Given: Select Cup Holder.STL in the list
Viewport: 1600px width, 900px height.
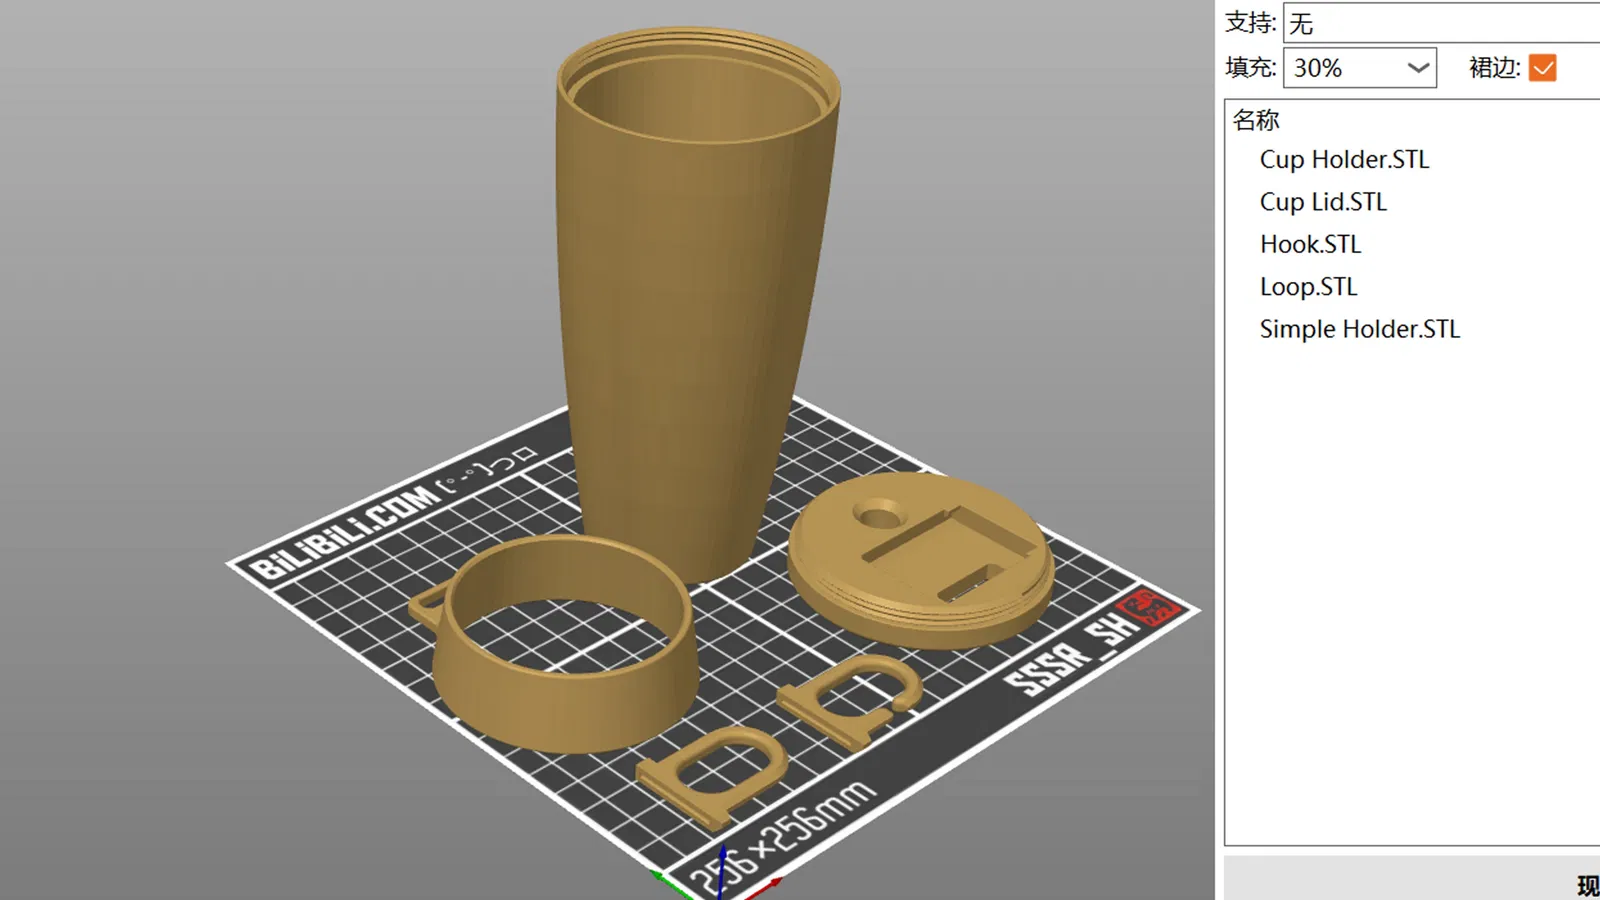Looking at the screenshot, I should 1344,160.
